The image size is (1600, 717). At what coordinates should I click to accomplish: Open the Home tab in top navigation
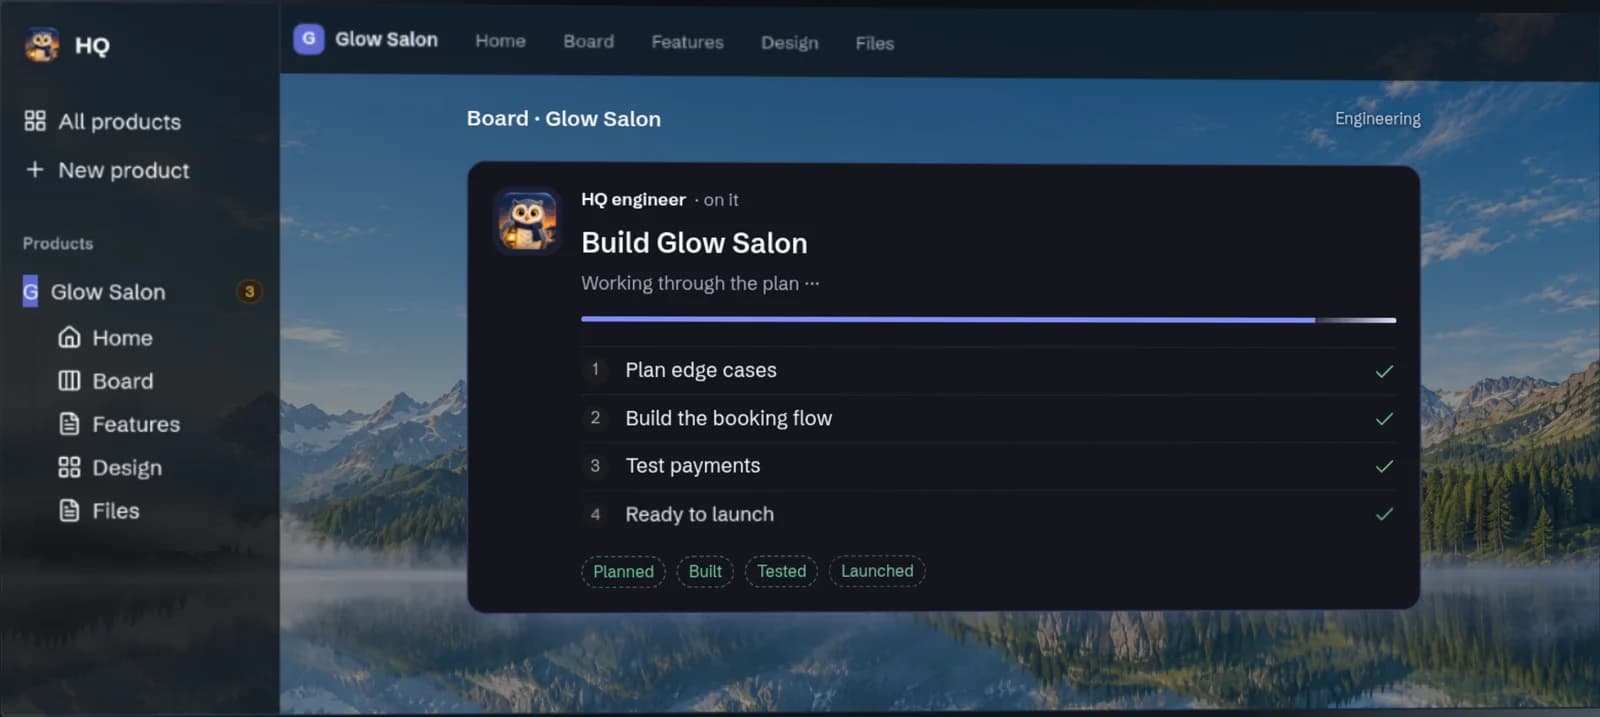click(x=500, y=41)
